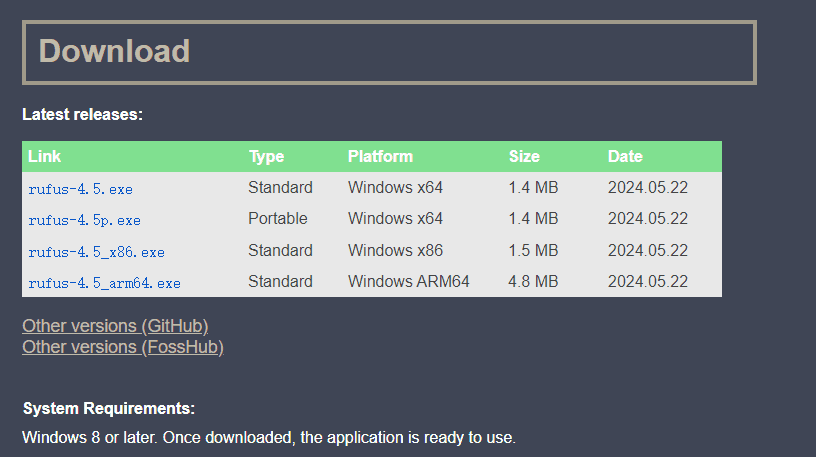
Task: Open the Other versions (GitHub) link
Action: coord(115,326)
